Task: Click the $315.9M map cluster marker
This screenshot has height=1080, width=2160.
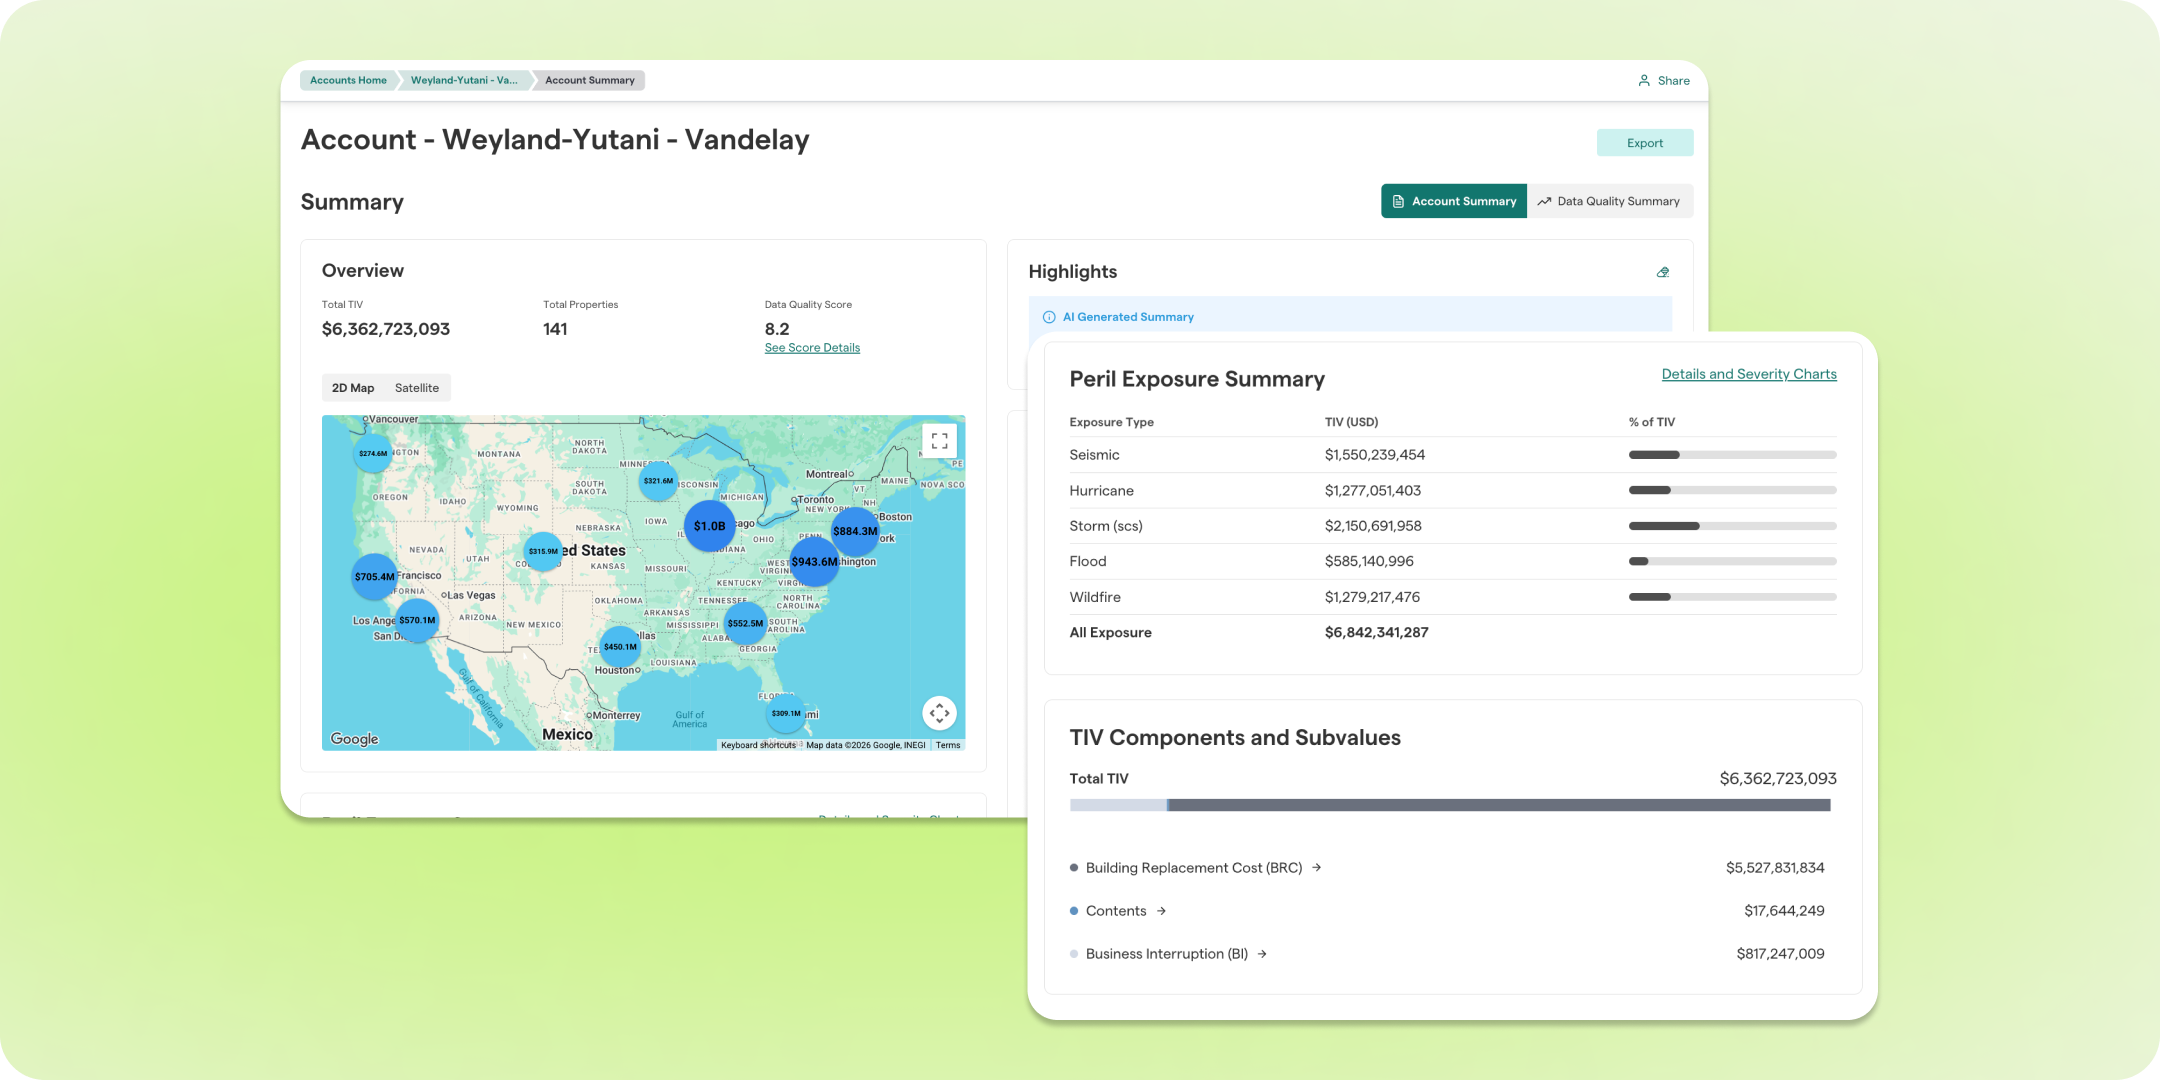Action: tap(543, 551)
